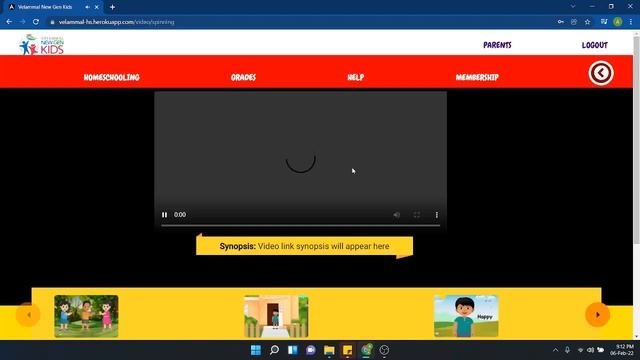Viewport: 640px width, 360px height.
Task: Open the Chrome three-dot menu
Action: pos(631,22)
